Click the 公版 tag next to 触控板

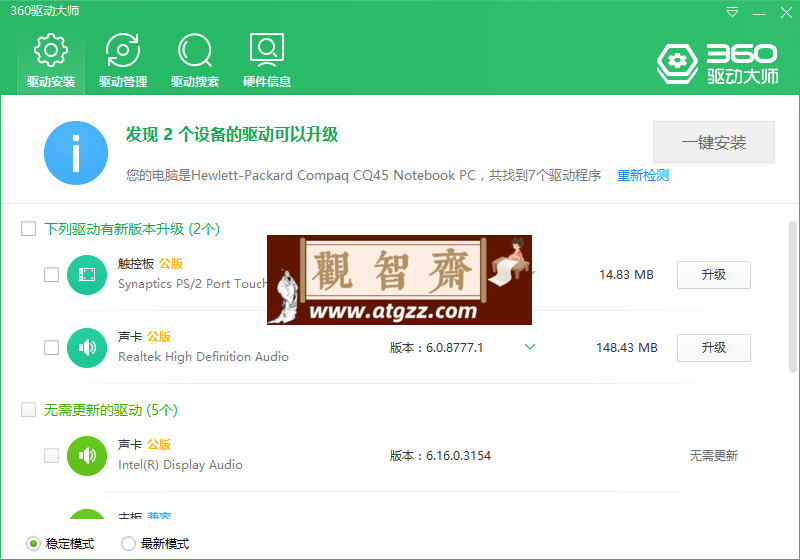tap(171, 264)
